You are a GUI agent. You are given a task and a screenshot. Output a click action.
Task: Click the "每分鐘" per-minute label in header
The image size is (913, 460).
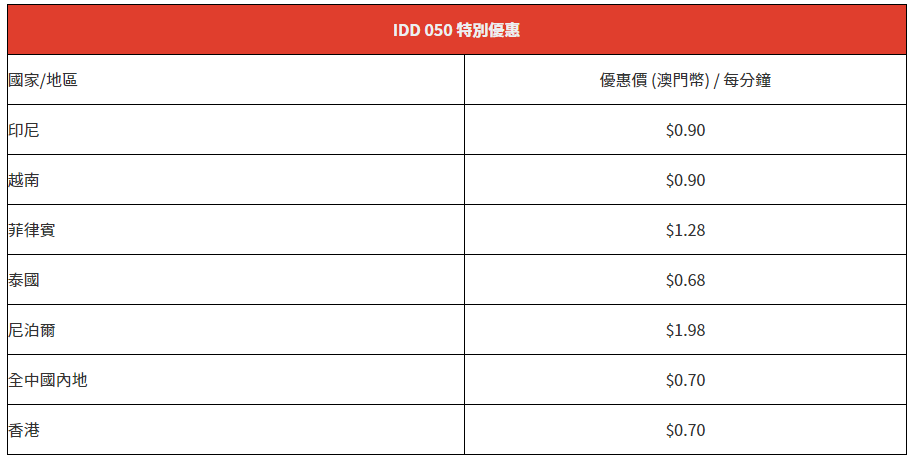tap(748, 80)
